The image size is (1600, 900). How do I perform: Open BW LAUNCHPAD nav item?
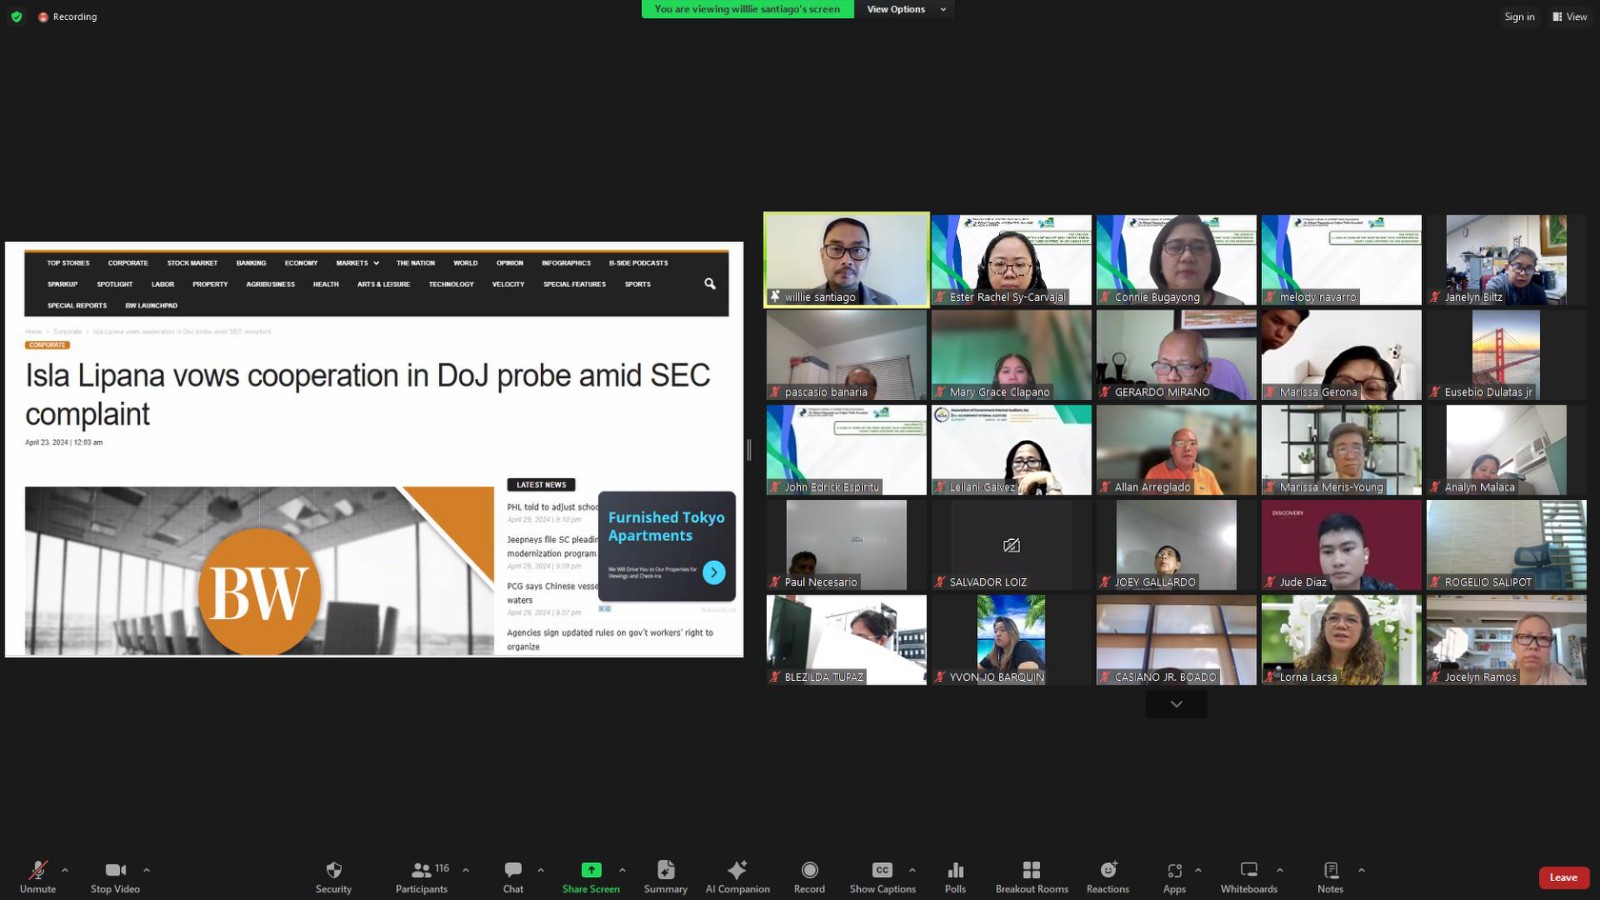pyautogui.click(x=151, y=305)
